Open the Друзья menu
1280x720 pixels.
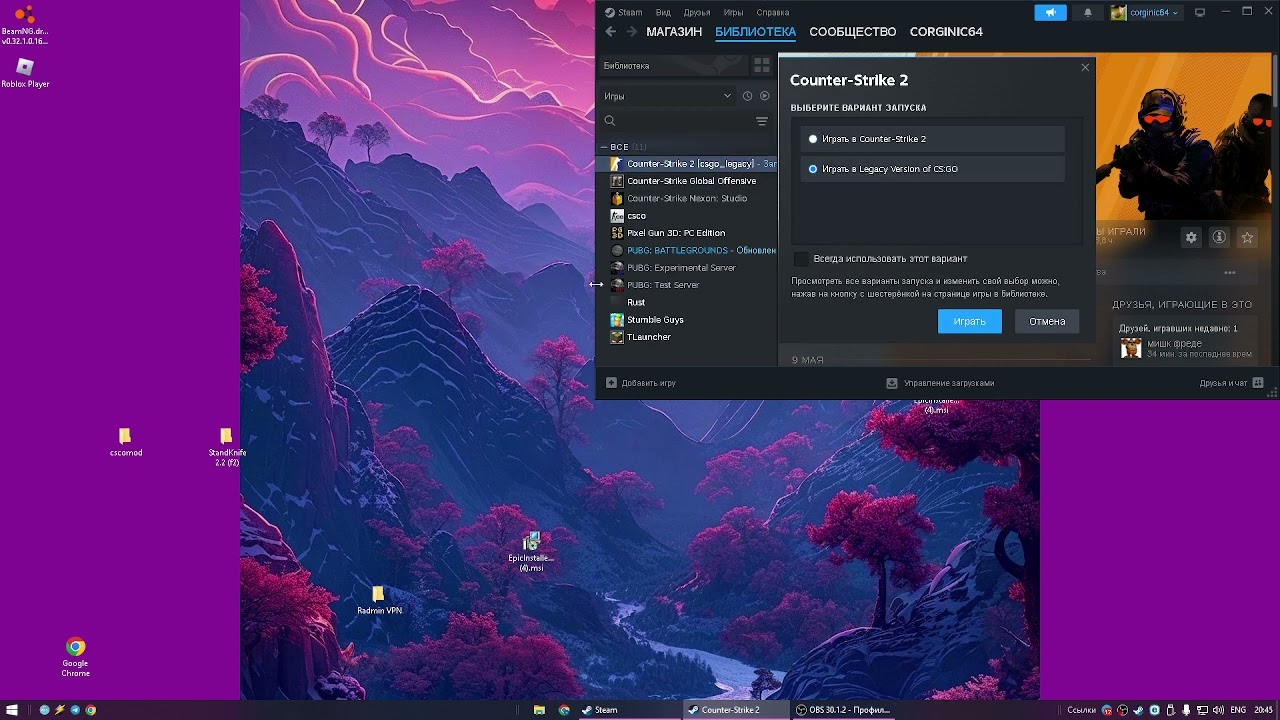[x=697, y=12]
